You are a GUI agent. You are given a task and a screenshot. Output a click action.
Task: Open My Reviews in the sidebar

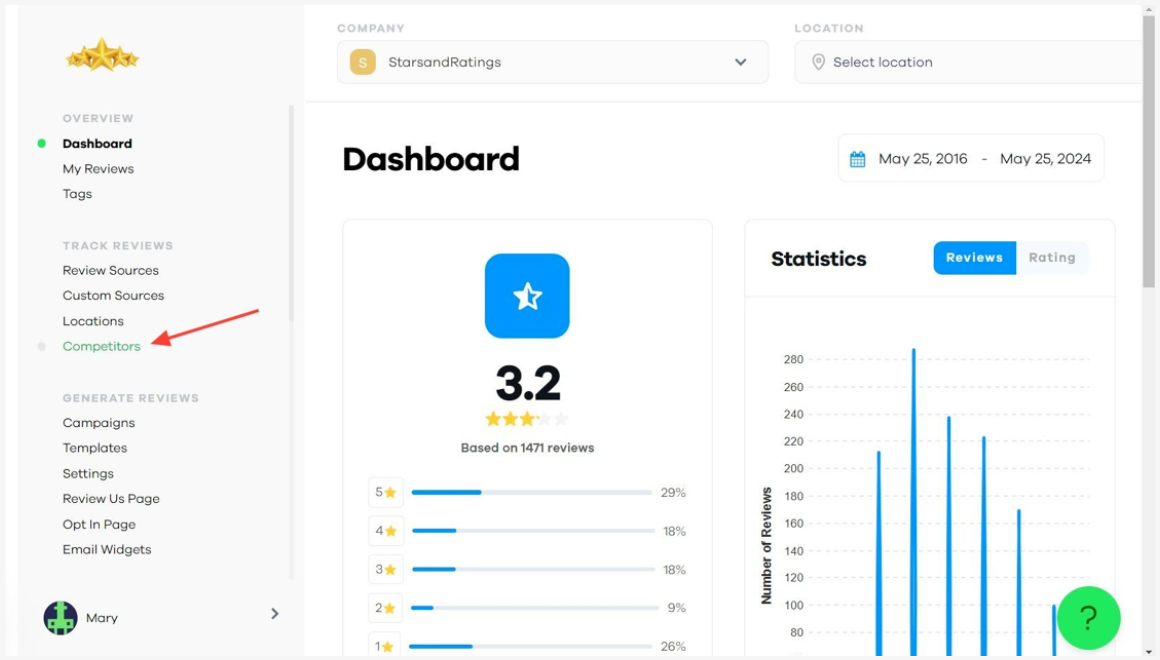pos(98,169)
